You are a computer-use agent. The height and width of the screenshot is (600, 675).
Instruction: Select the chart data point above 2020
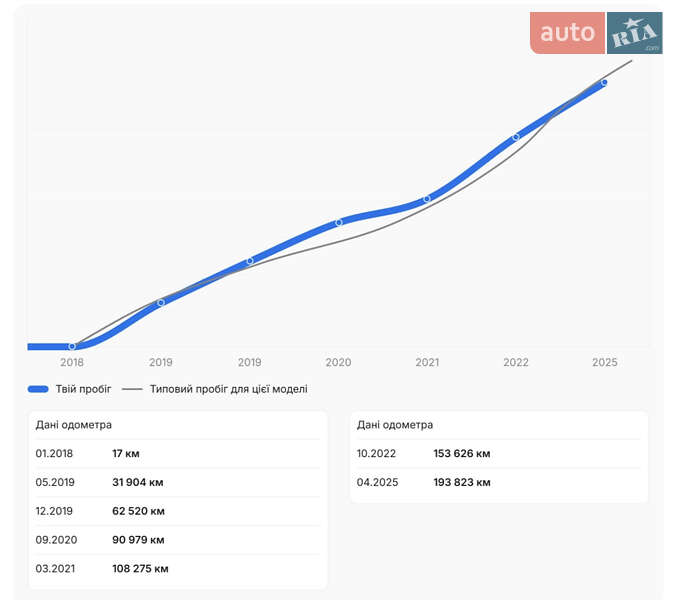[339, 222]
